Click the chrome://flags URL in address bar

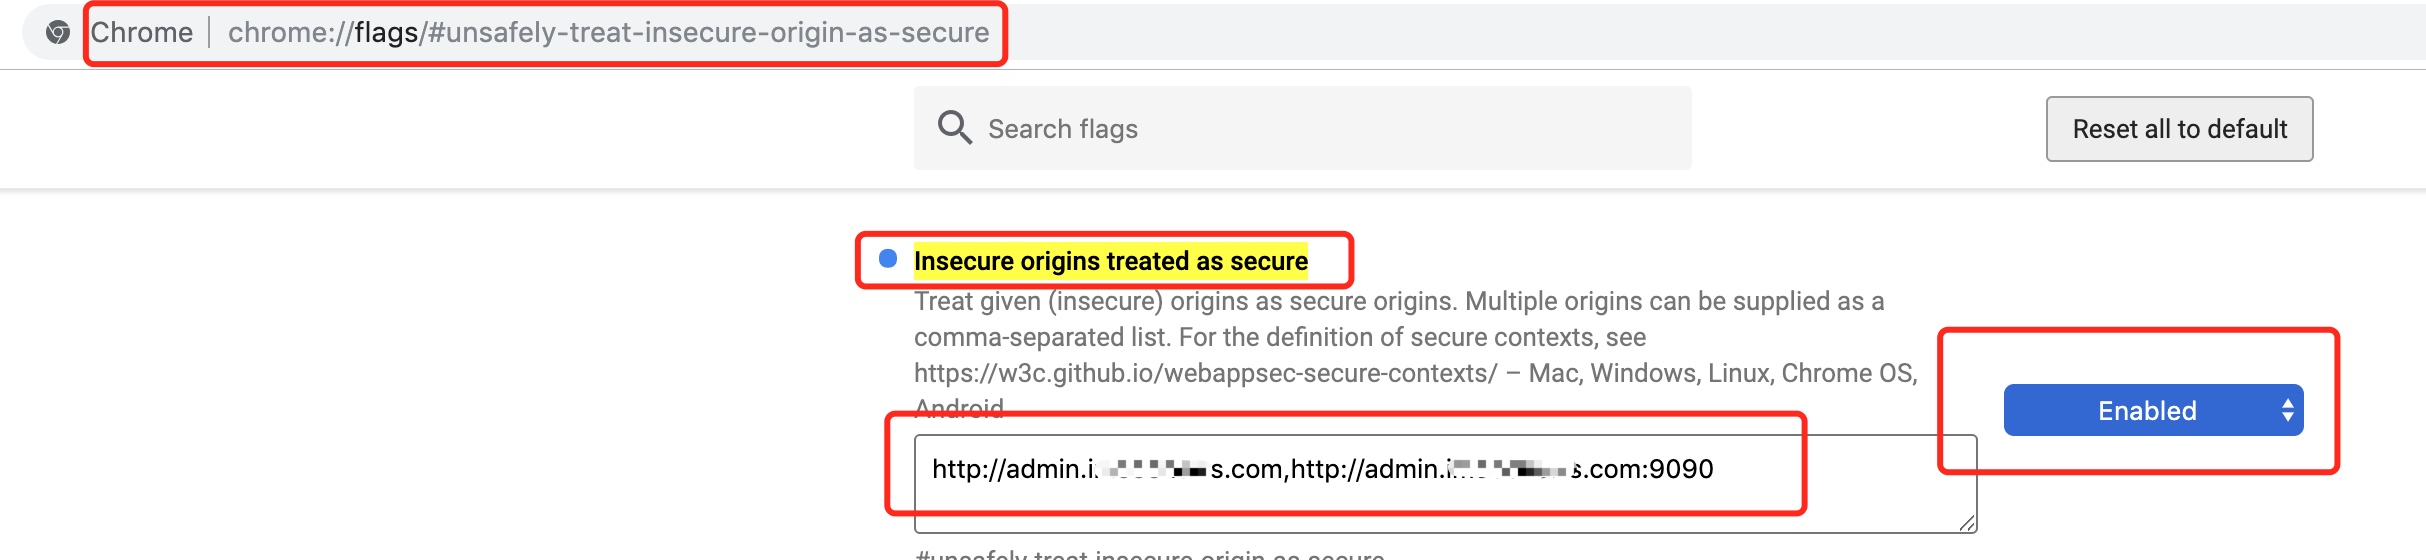tap(608, 33)
